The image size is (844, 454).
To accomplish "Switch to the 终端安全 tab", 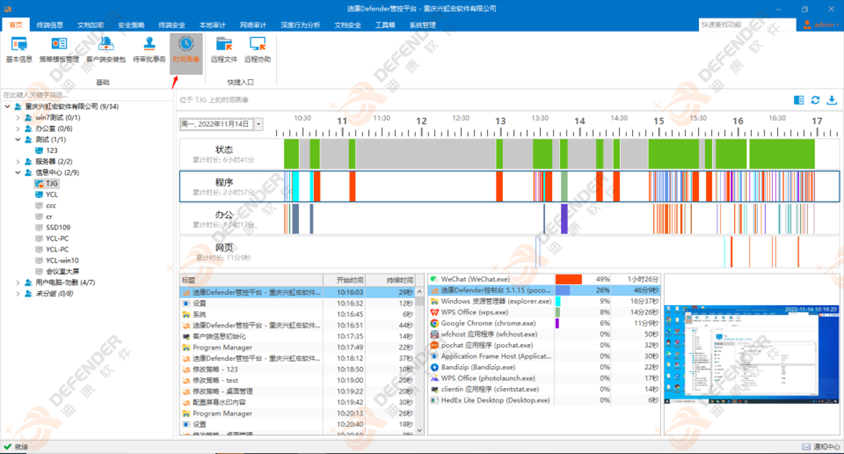I will click(x=171, y=24).
